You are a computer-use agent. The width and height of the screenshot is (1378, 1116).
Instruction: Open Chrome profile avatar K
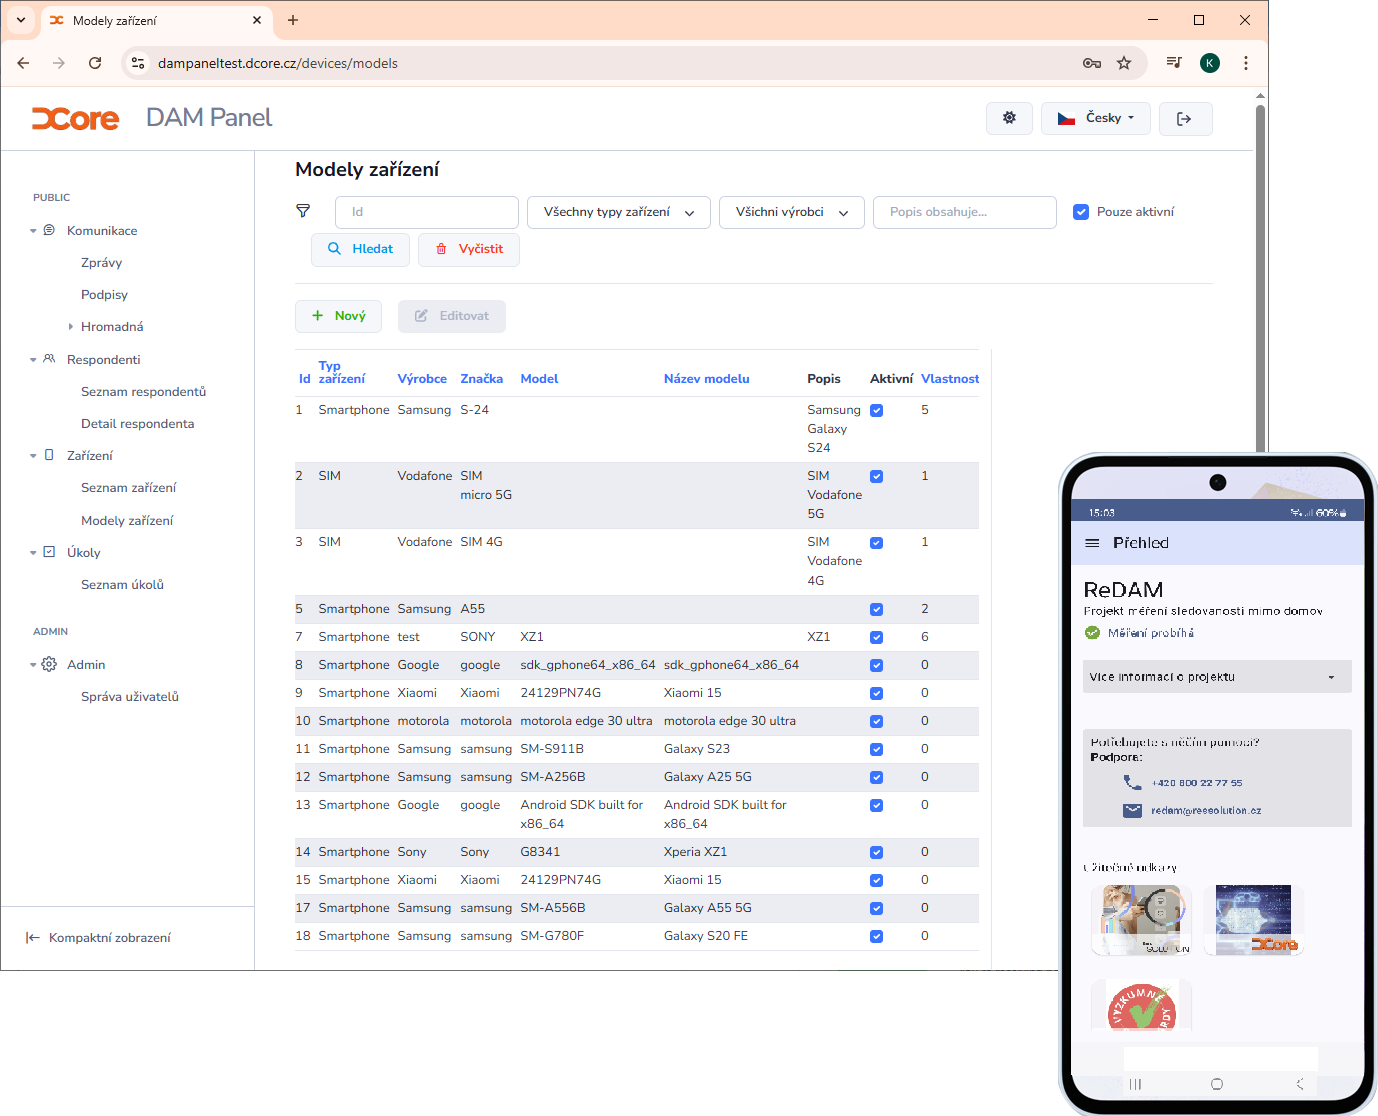tap(1210, 63)
